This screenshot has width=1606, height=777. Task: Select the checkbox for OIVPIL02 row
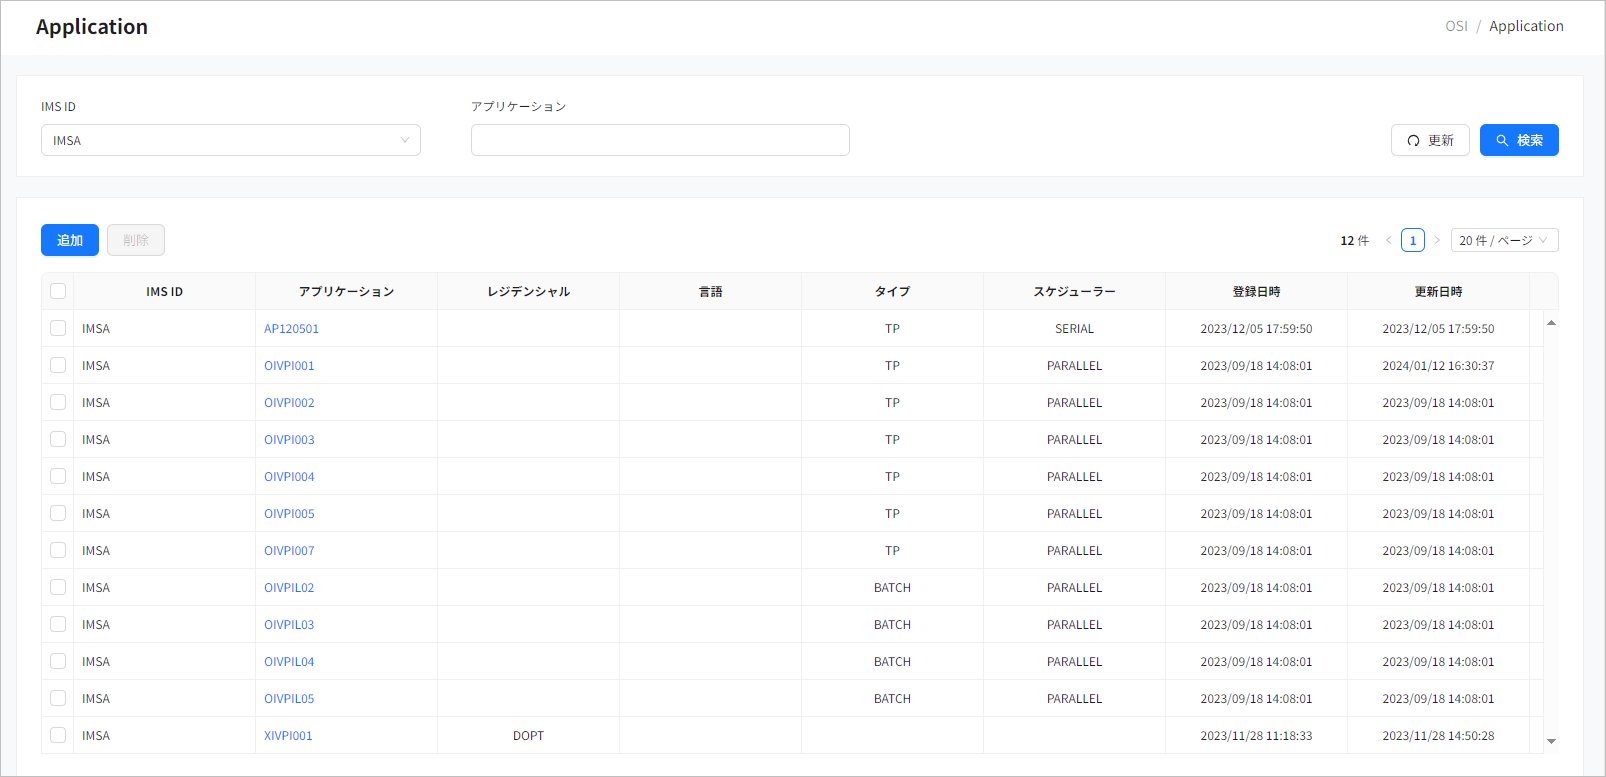(x=58, y=587)
